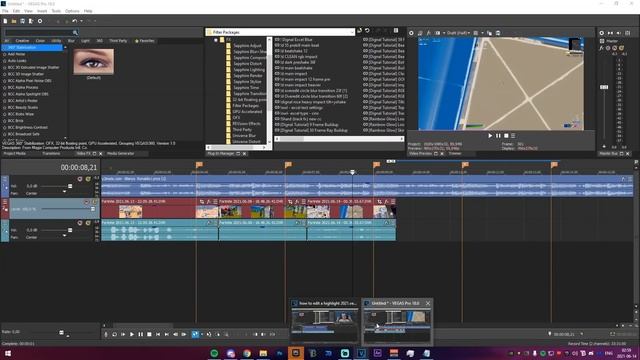This screenshot has width=640, height=360.
Task: Go to start of project in timeline transport
Action: [158, 334]
